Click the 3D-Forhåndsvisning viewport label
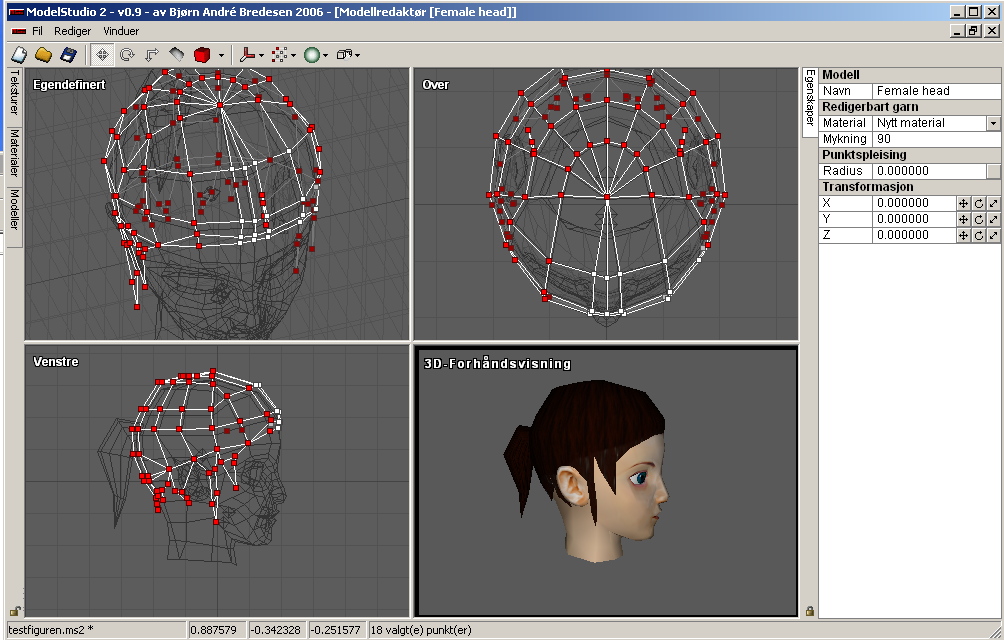 tap(498, 364)
